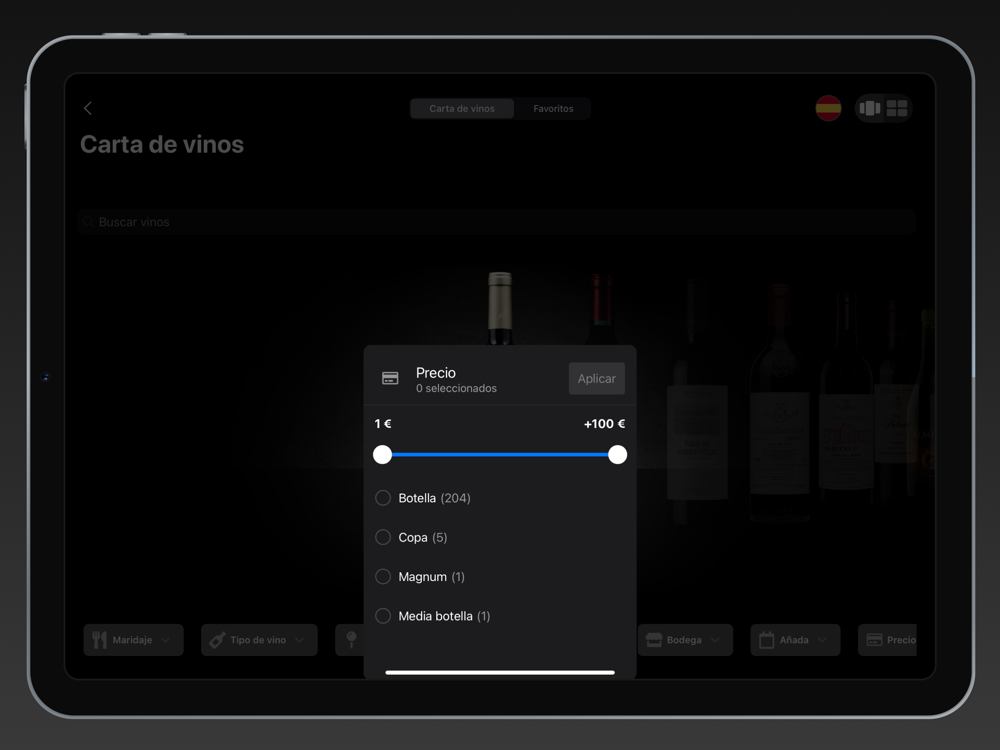Expand the Maridaje dropdown chevron

[166, 640]
